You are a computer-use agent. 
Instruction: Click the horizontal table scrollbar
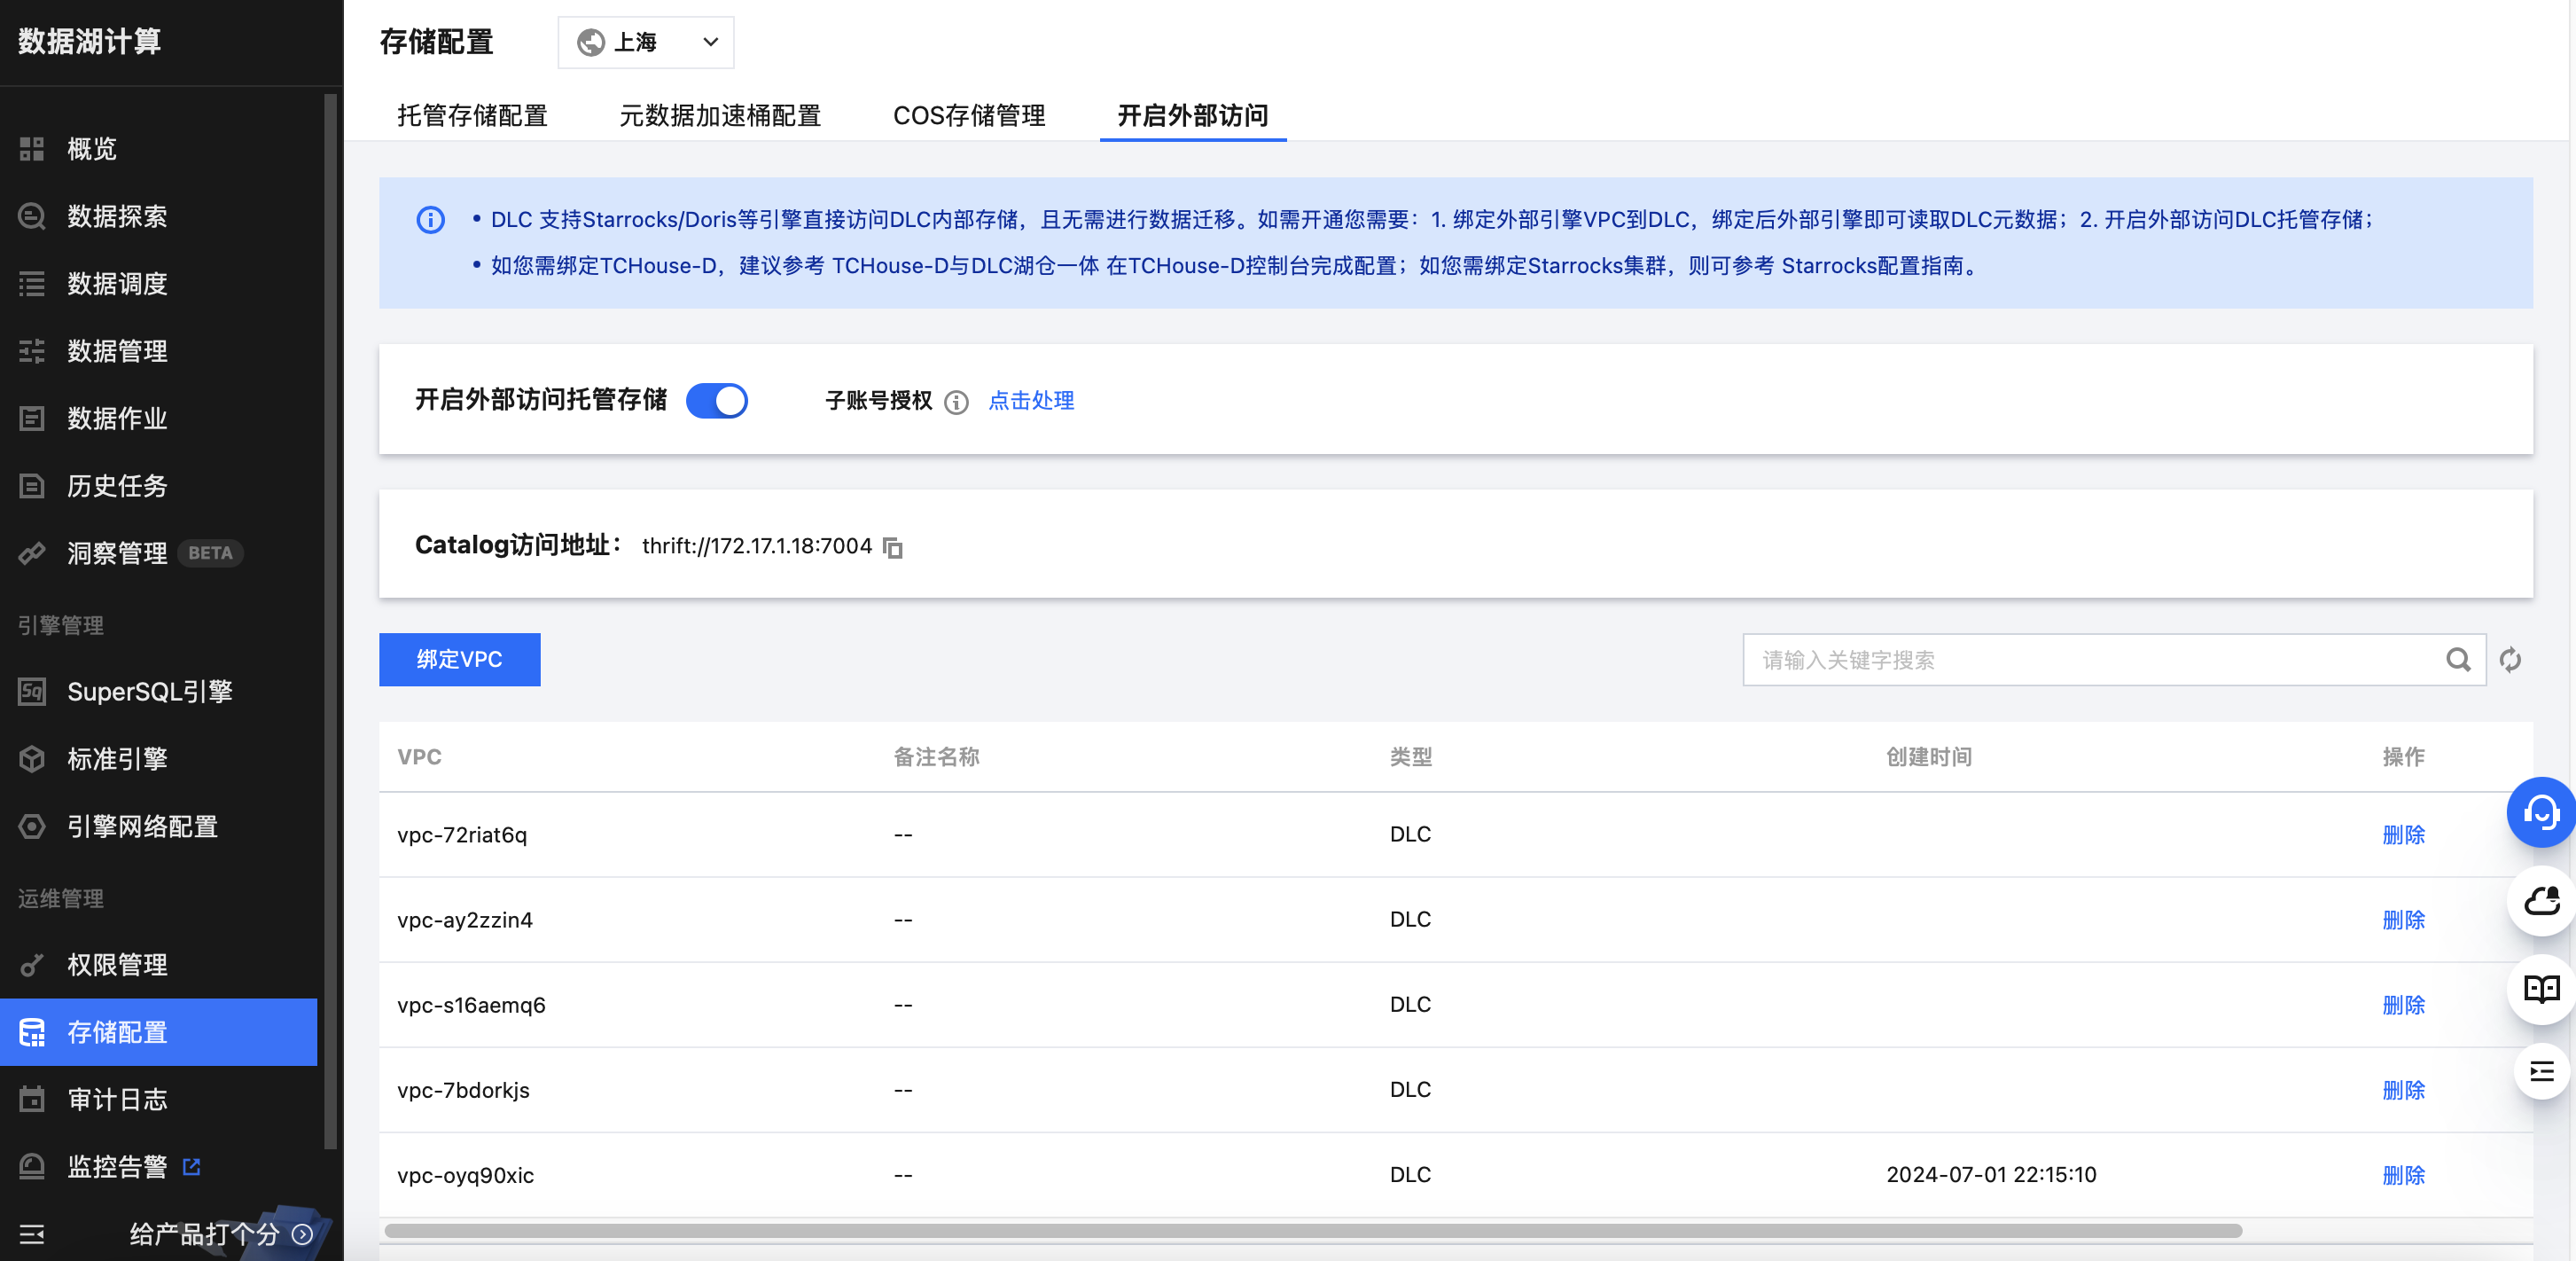[1312, 1230]
